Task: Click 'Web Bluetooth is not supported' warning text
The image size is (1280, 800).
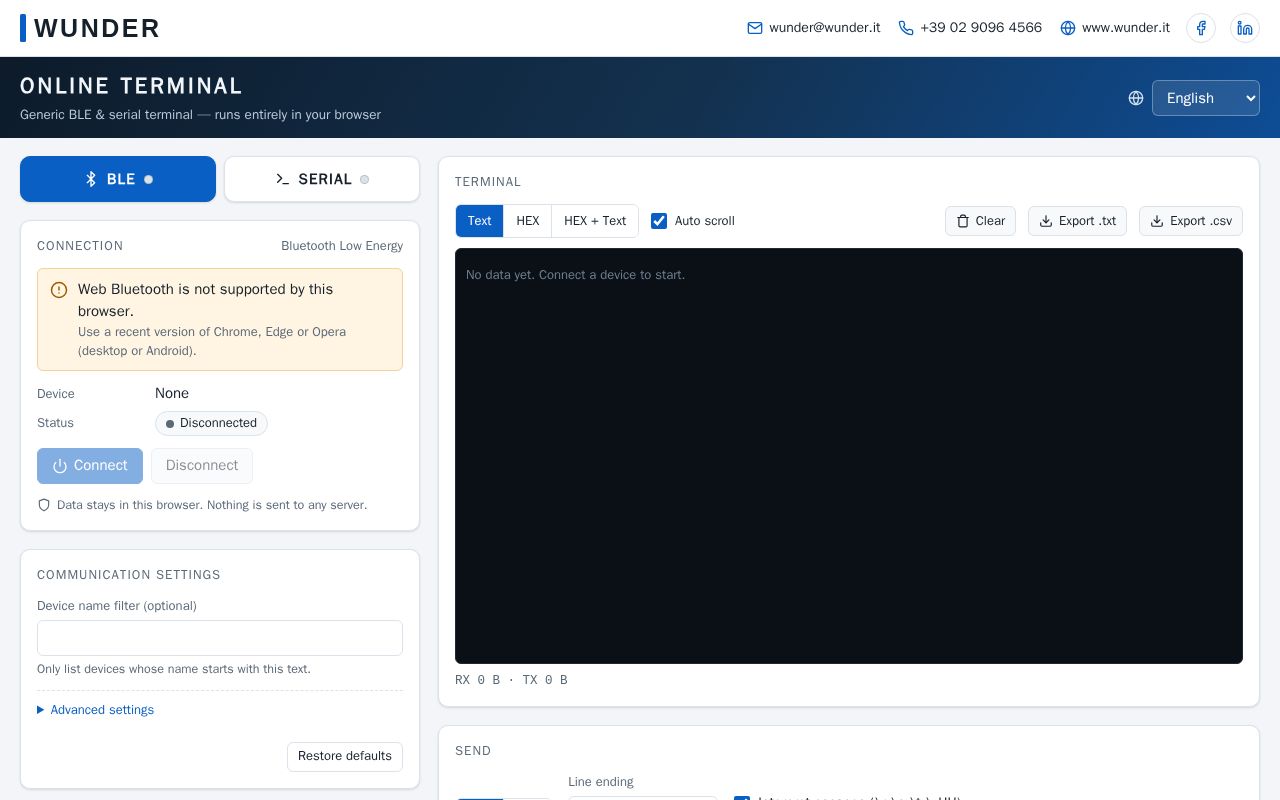Action: tap(206, 300)
